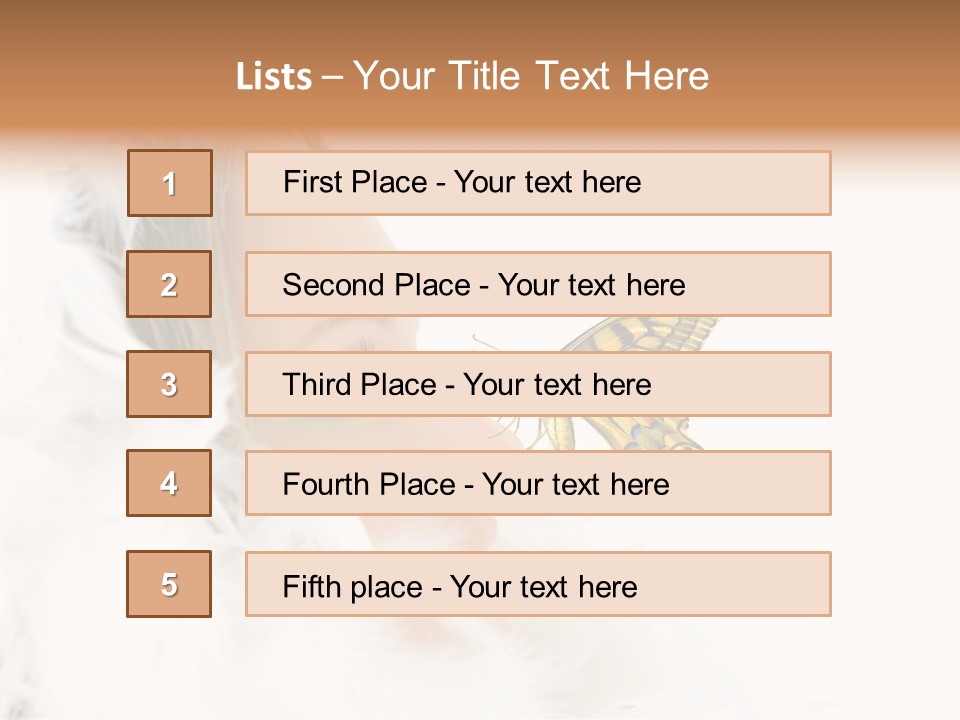Click the Second Place text bar
This screenshot has width=960, height=720.
pyautogui.click(x=538, y=284)
